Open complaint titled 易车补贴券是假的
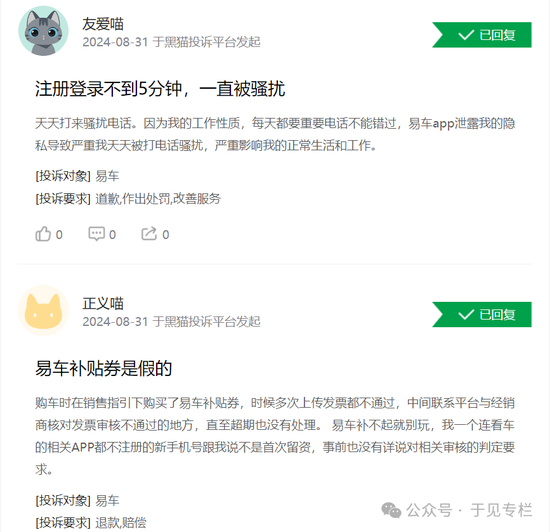Viewport: 550px width, 532px height. (103, 368)
